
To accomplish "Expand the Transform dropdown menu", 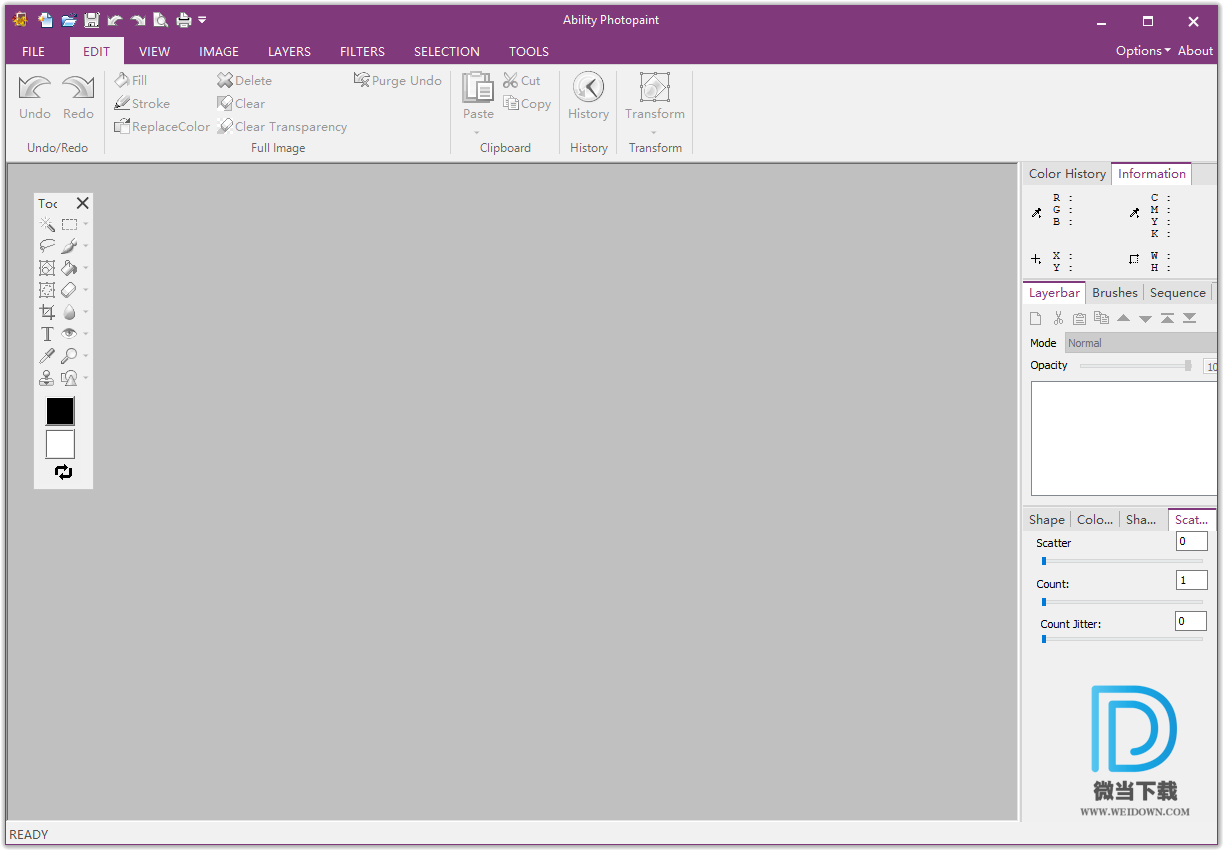I will point(654,132).
